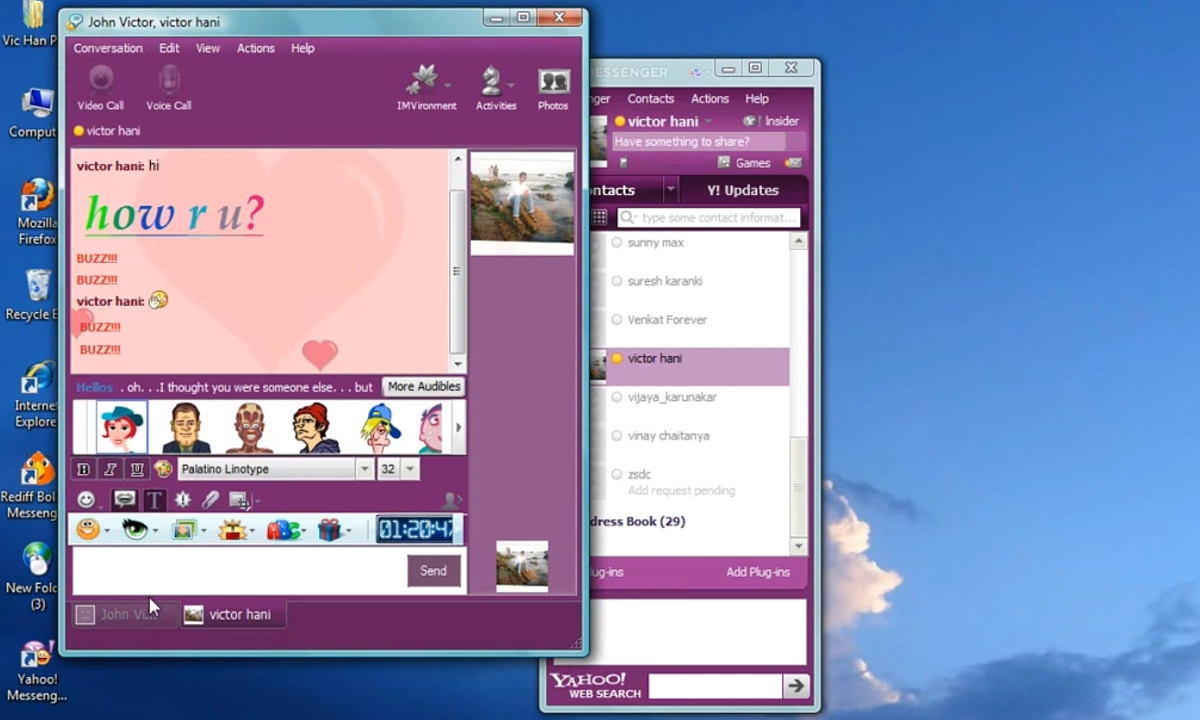Select the man in suit audible avatar
1200x720 pixels.
click(x=186, y=428)
